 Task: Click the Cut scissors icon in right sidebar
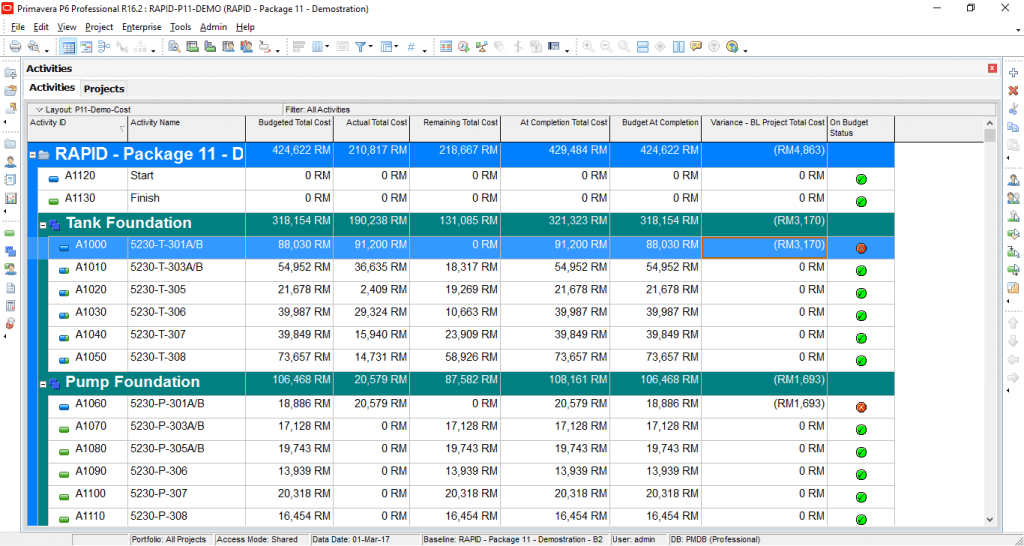[x=1014, y=108]
